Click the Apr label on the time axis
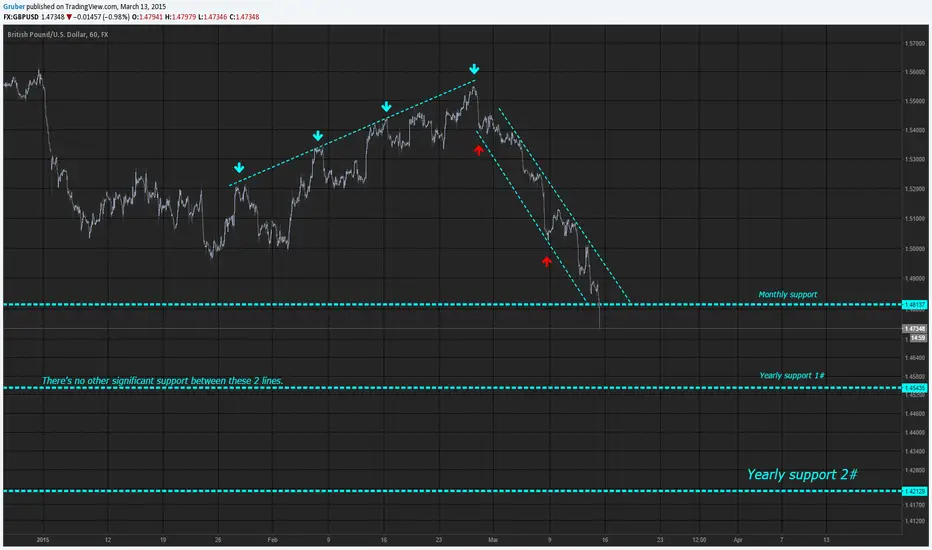The width and height of the screenshot is (932, 550). pos(738,540)
